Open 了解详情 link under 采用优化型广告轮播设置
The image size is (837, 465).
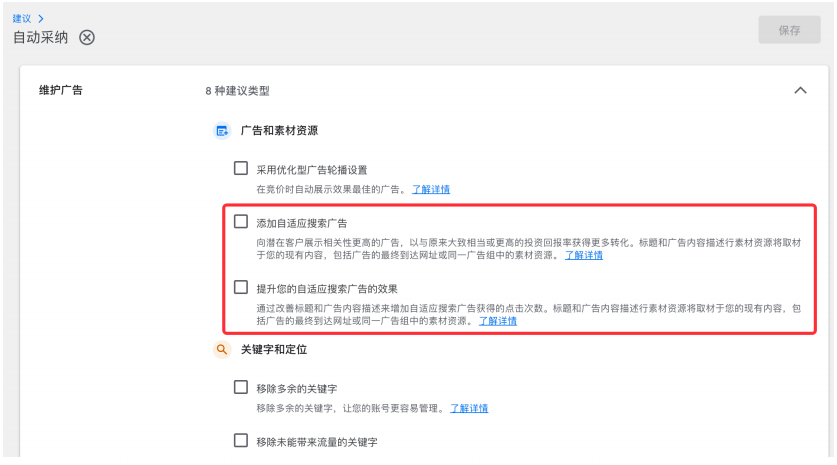coord(431,189)
